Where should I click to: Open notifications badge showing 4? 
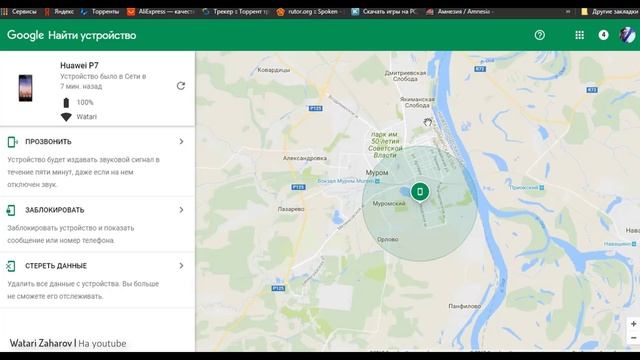(603, 35)
